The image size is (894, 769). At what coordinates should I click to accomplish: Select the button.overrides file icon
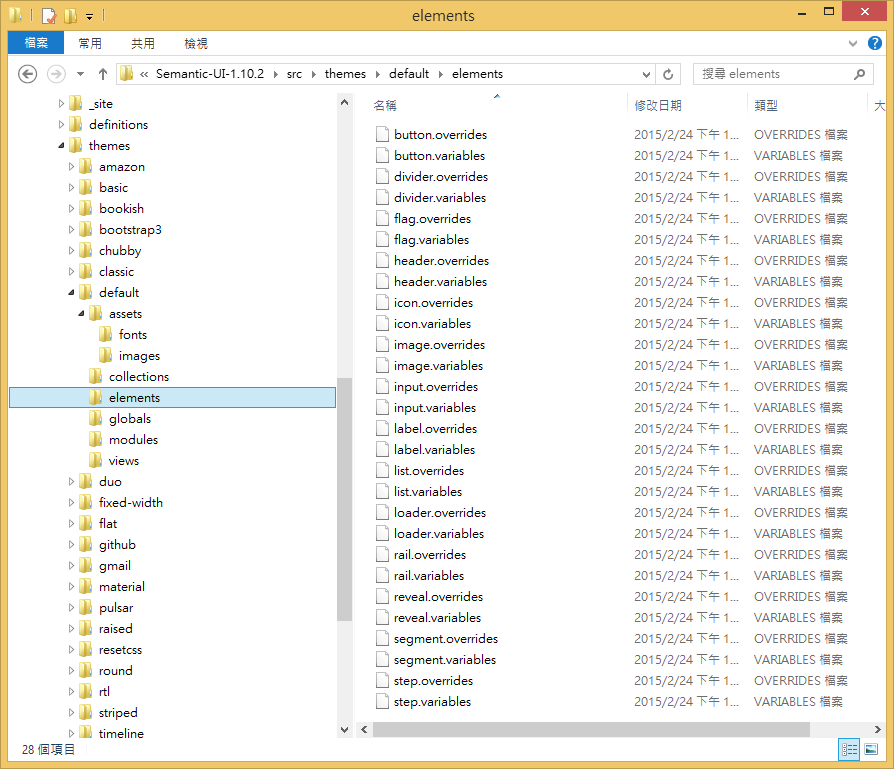click(382, 135)
